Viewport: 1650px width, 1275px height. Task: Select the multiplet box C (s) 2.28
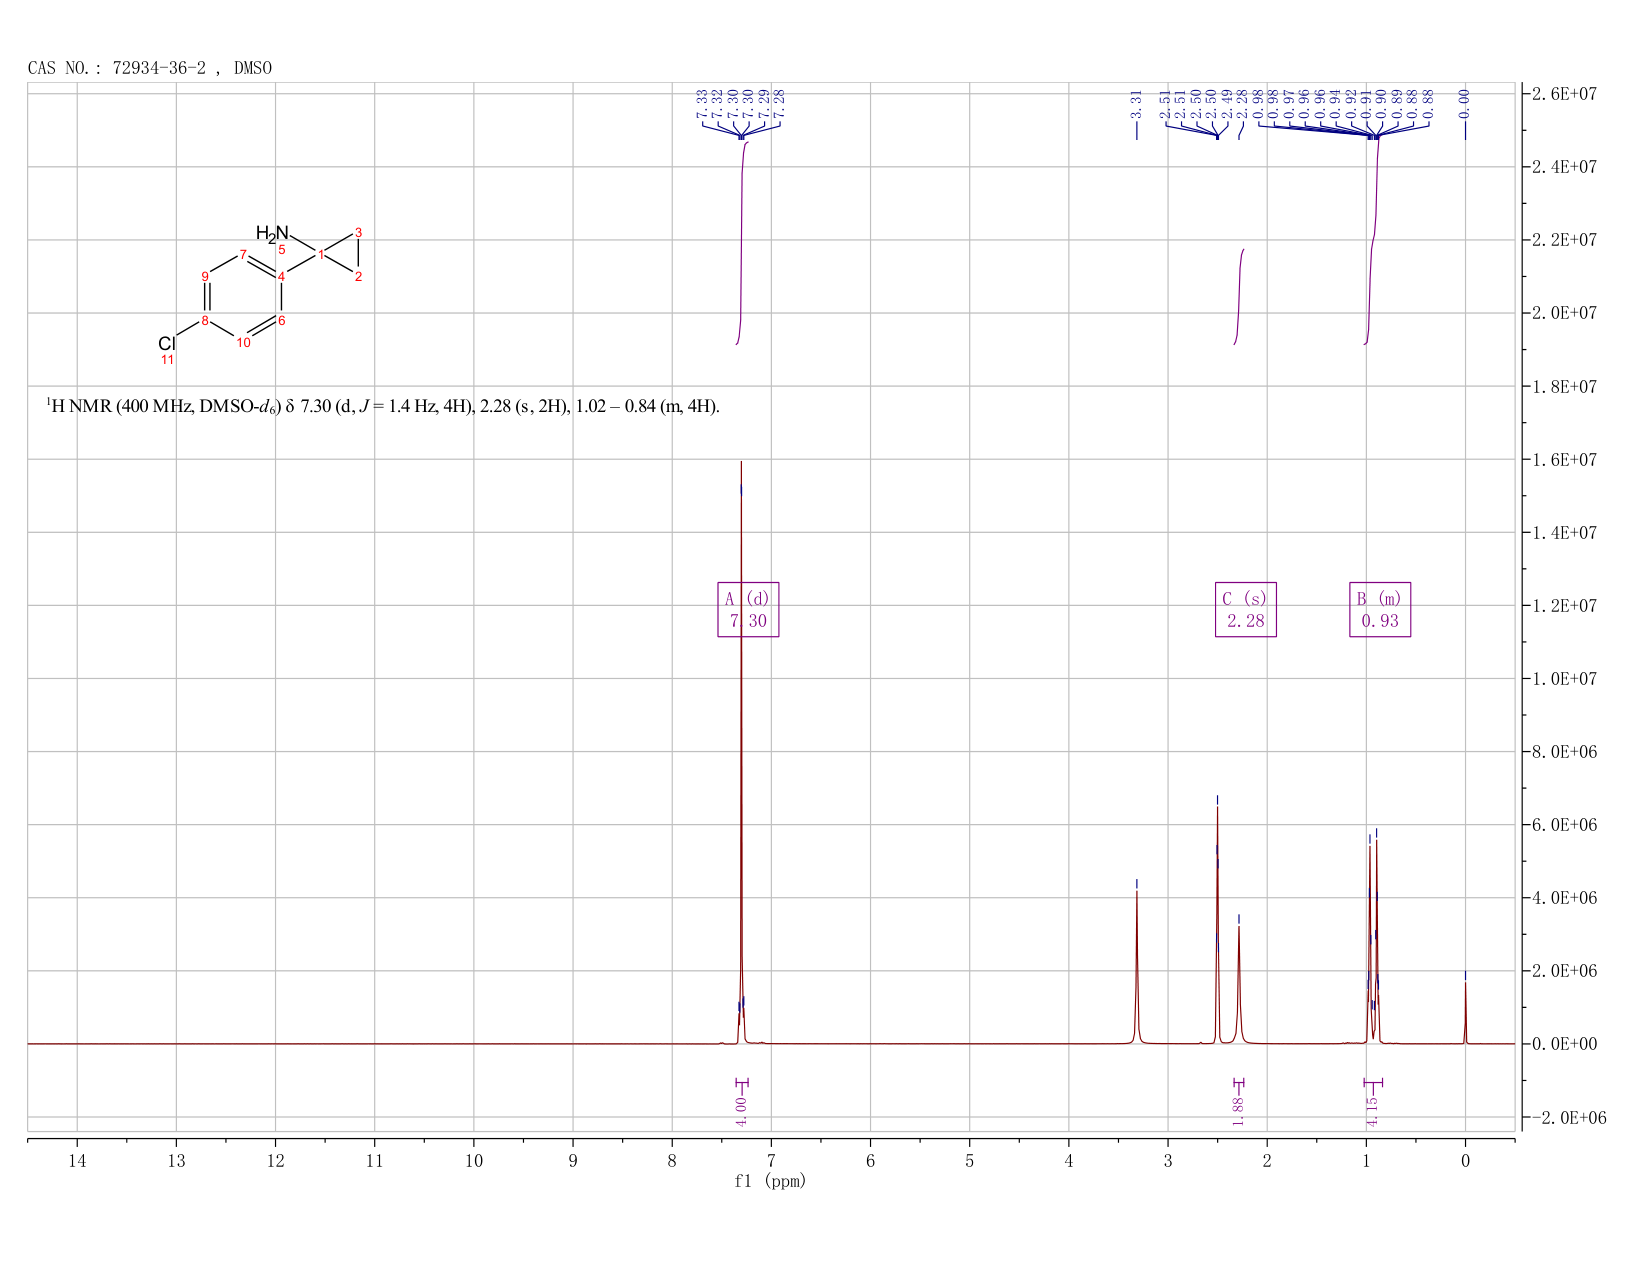click(x=1246, y=610)
